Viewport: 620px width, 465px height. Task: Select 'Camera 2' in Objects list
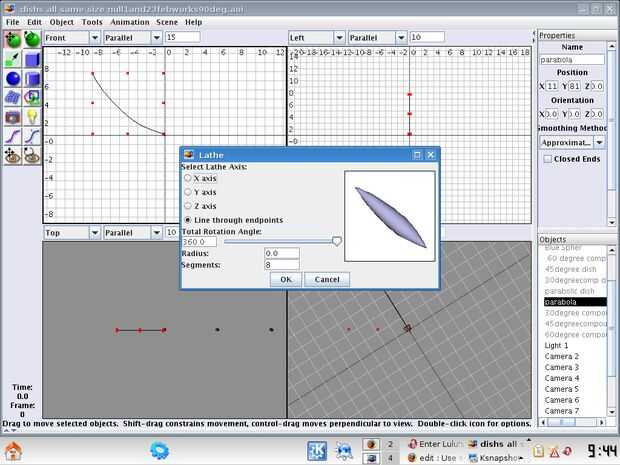point(561,356)
